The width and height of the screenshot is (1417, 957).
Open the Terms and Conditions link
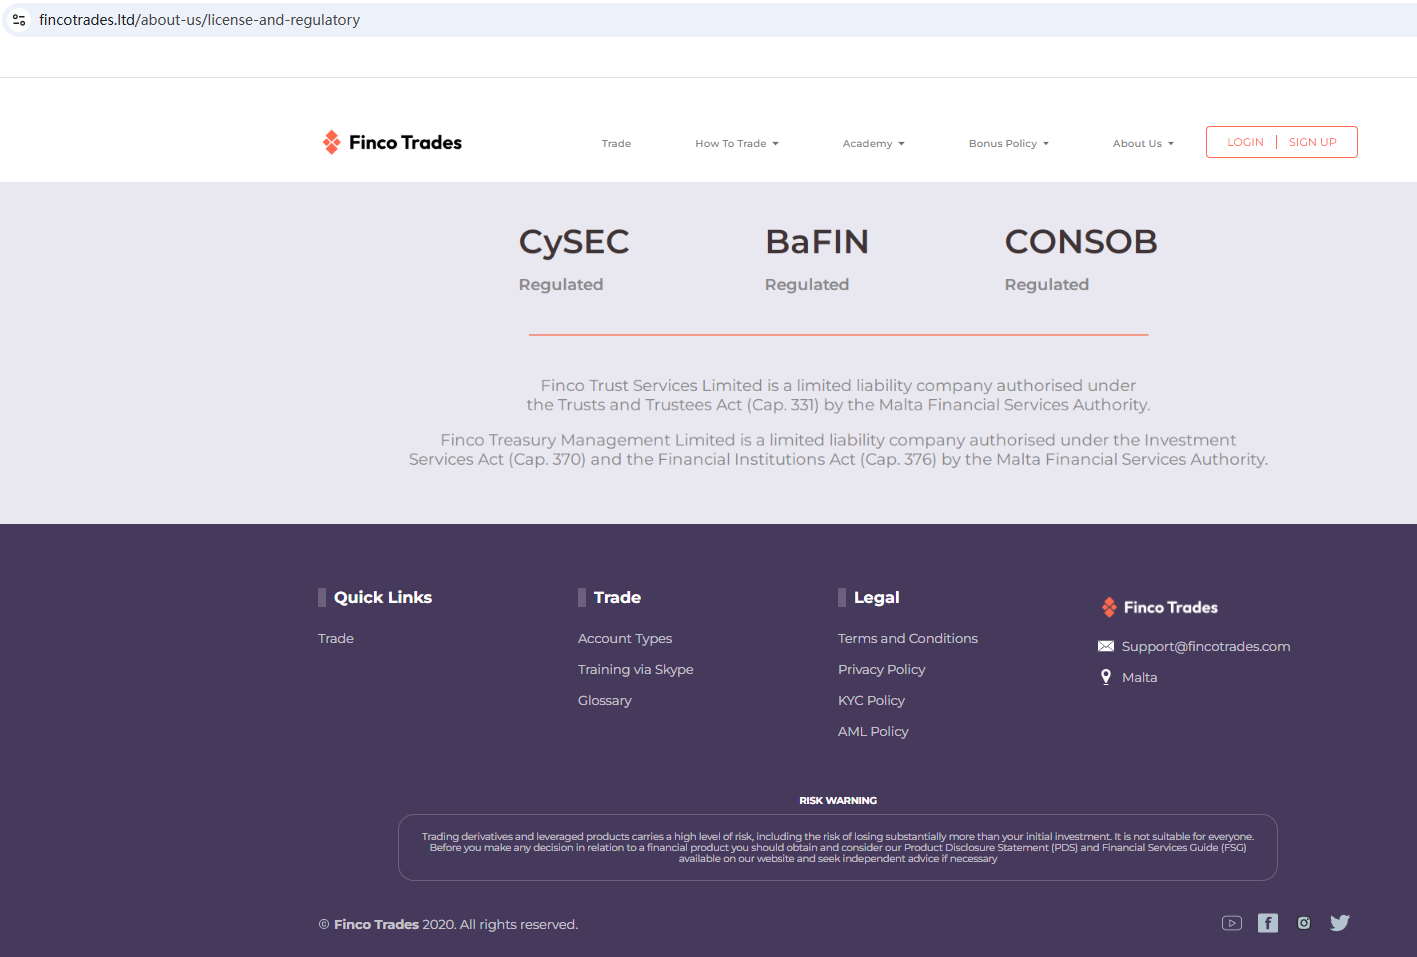[908, 638]
